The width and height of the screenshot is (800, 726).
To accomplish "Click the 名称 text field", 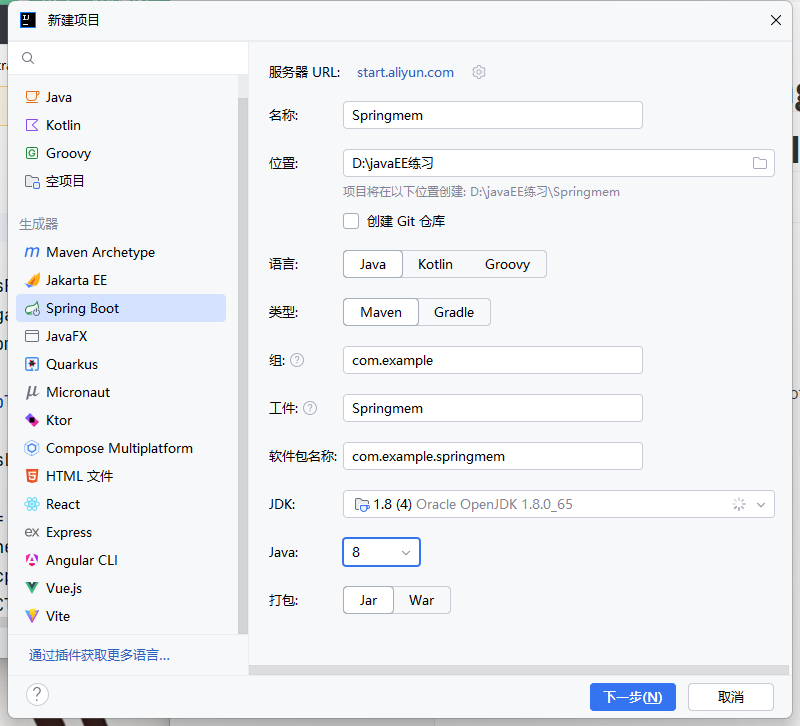I will point(492,115).
